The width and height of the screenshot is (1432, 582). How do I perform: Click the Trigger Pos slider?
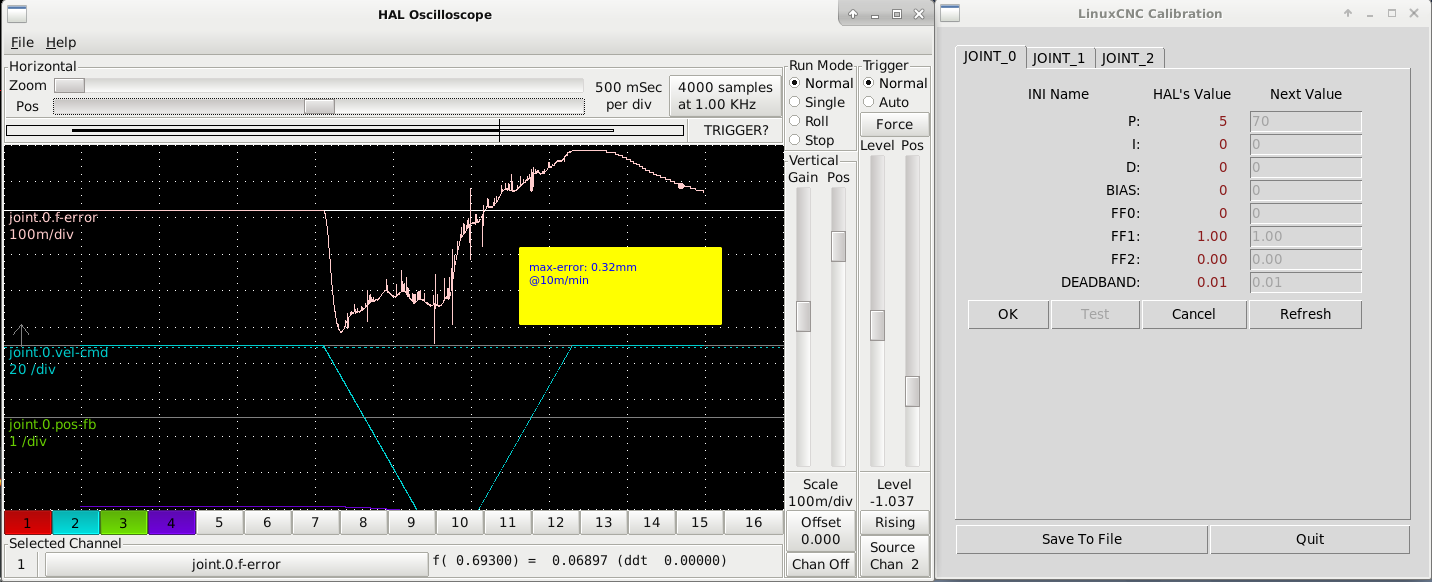tap(912, 311)
